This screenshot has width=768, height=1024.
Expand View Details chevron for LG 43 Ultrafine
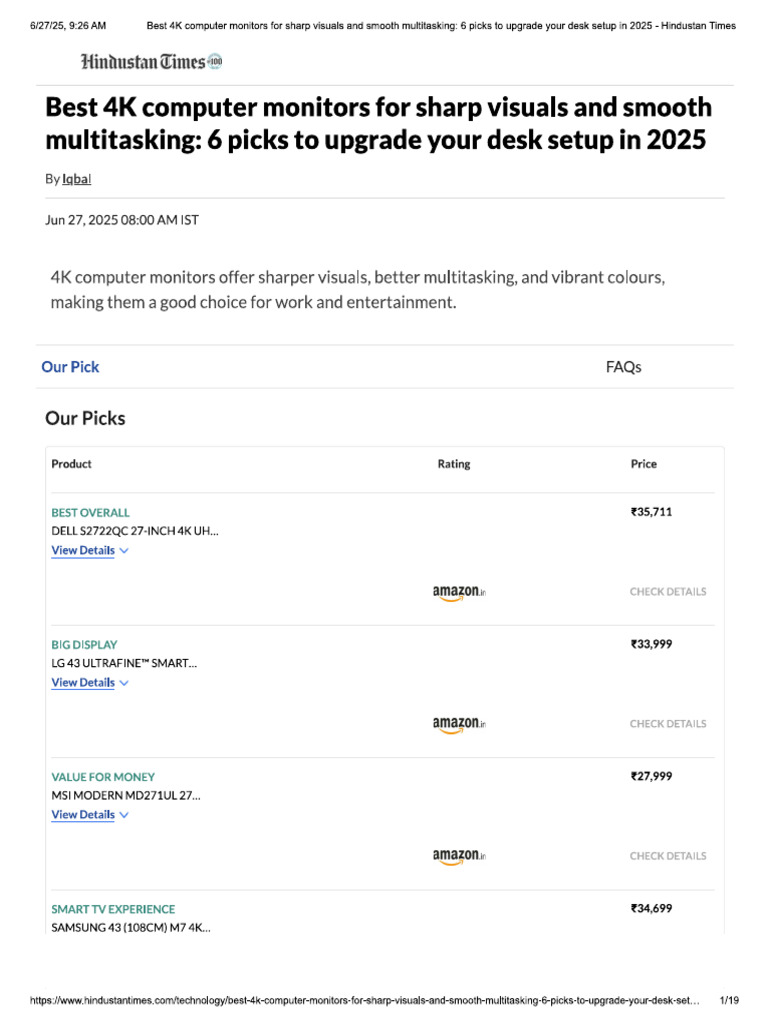[x=124, y=683]
